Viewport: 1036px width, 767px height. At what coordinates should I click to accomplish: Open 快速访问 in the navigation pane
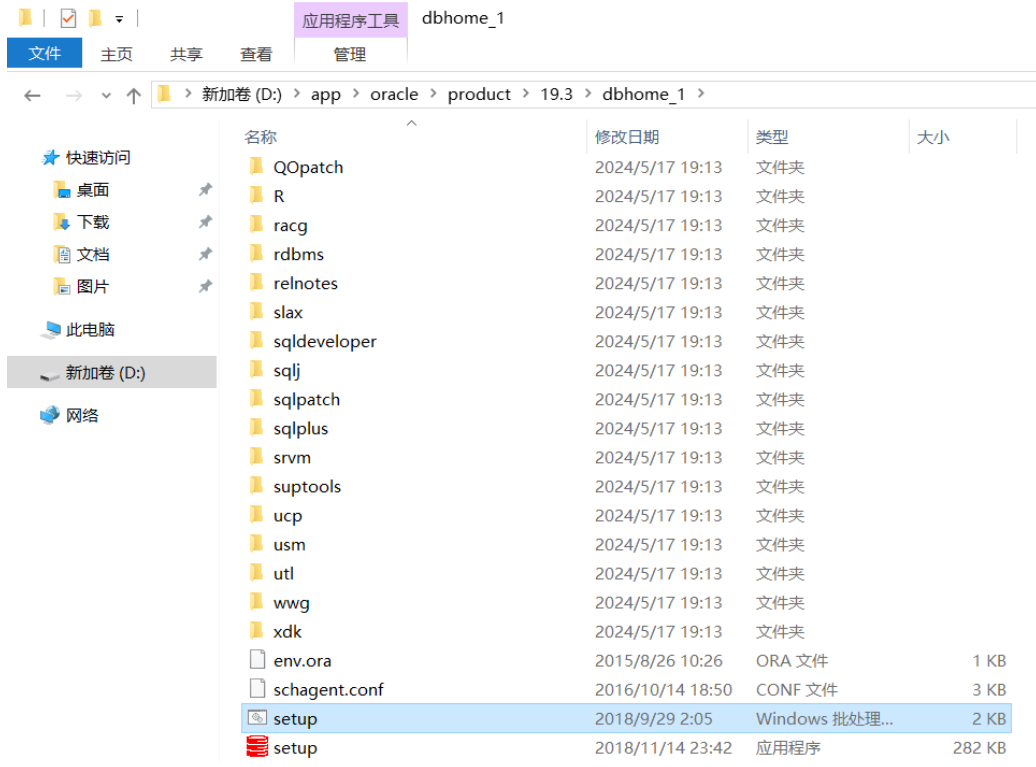97,158
